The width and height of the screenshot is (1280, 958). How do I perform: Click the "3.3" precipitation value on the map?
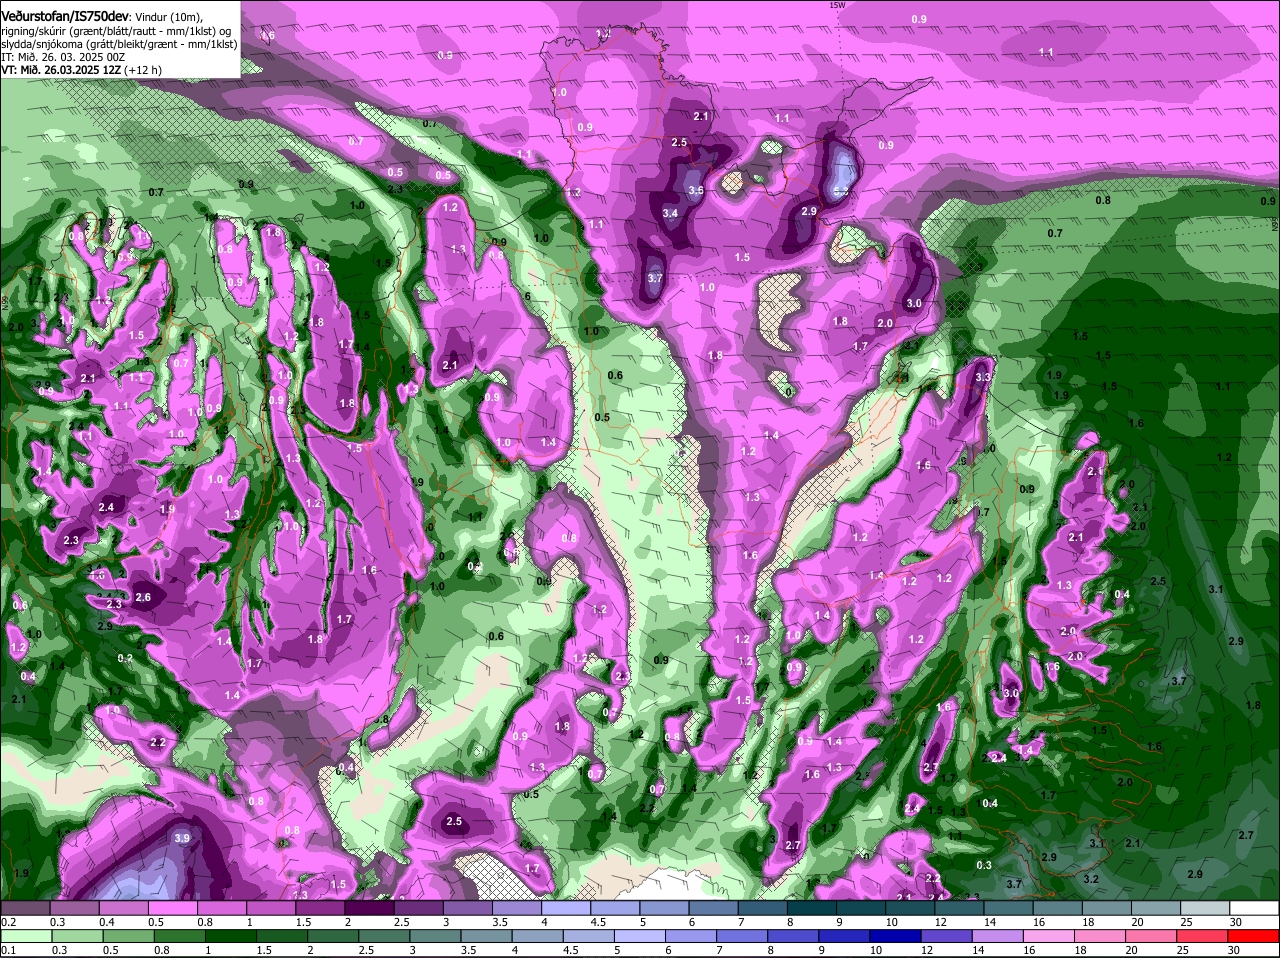[982, 377]
